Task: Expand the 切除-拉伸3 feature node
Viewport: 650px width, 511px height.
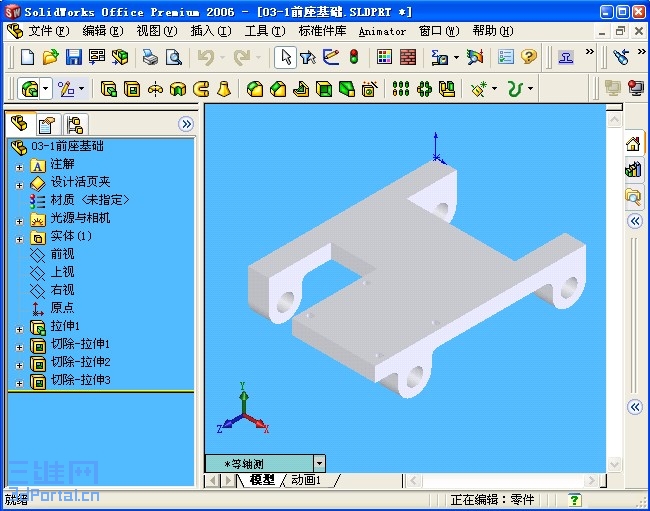Action: (19, 383)
